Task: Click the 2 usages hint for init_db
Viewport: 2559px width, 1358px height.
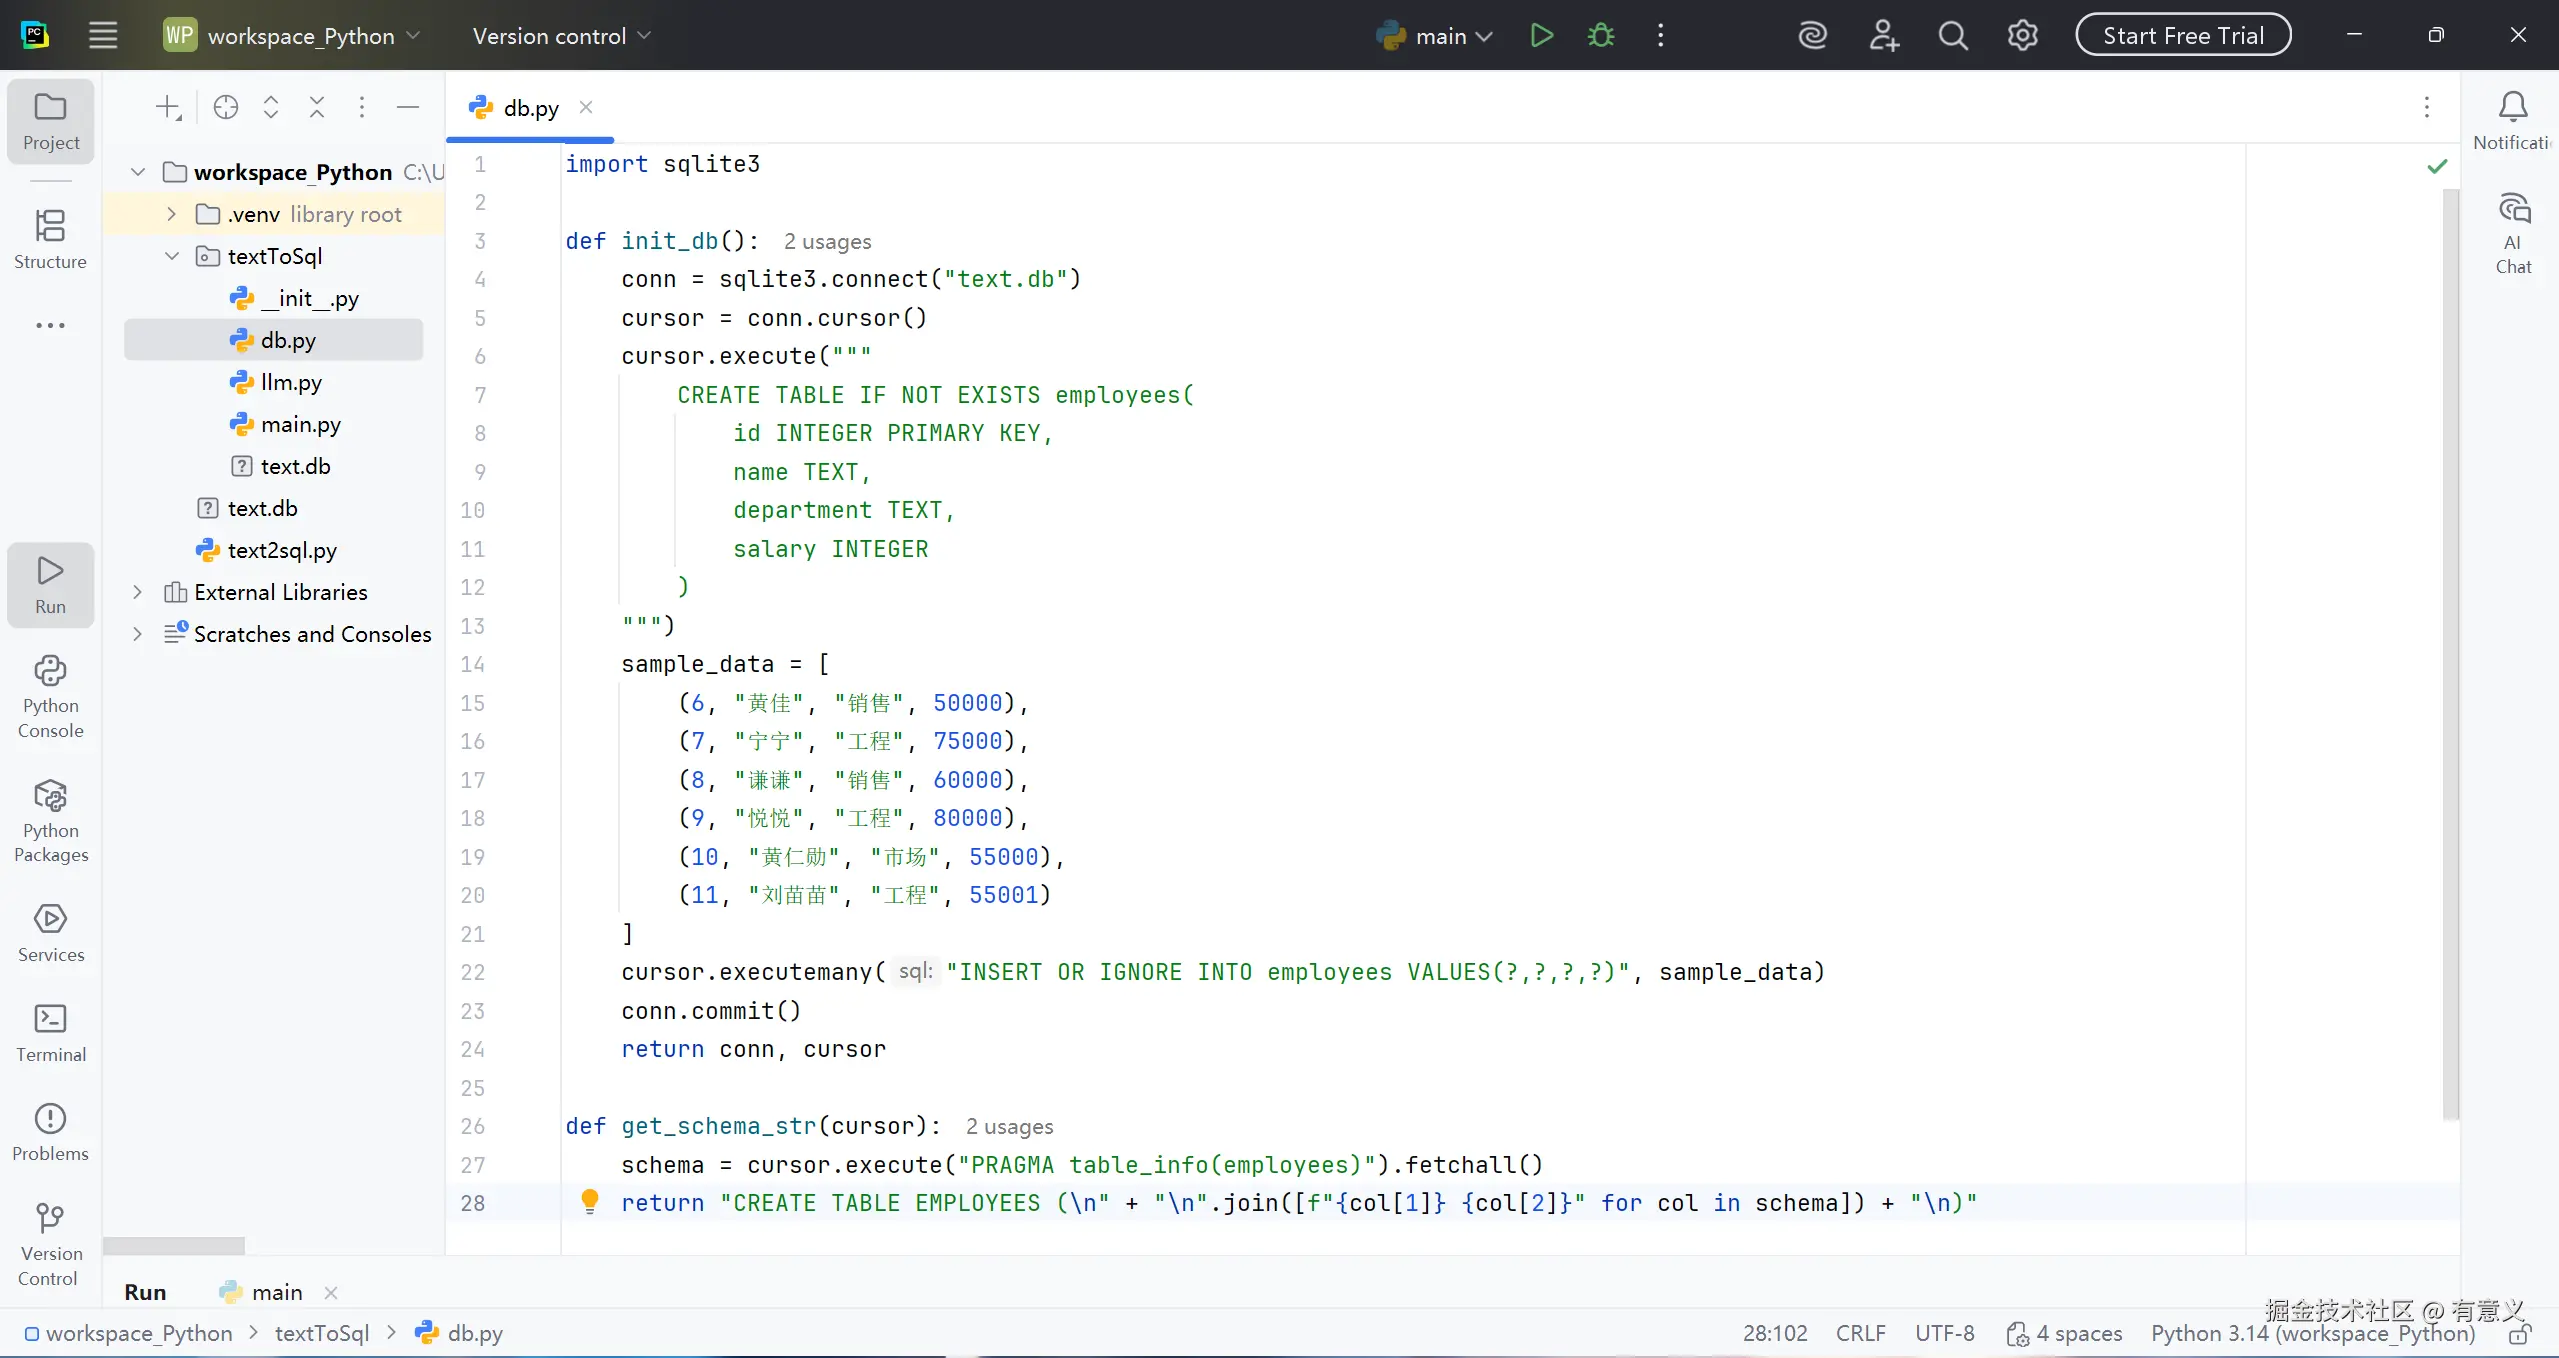Action: [x=827, y=242]
